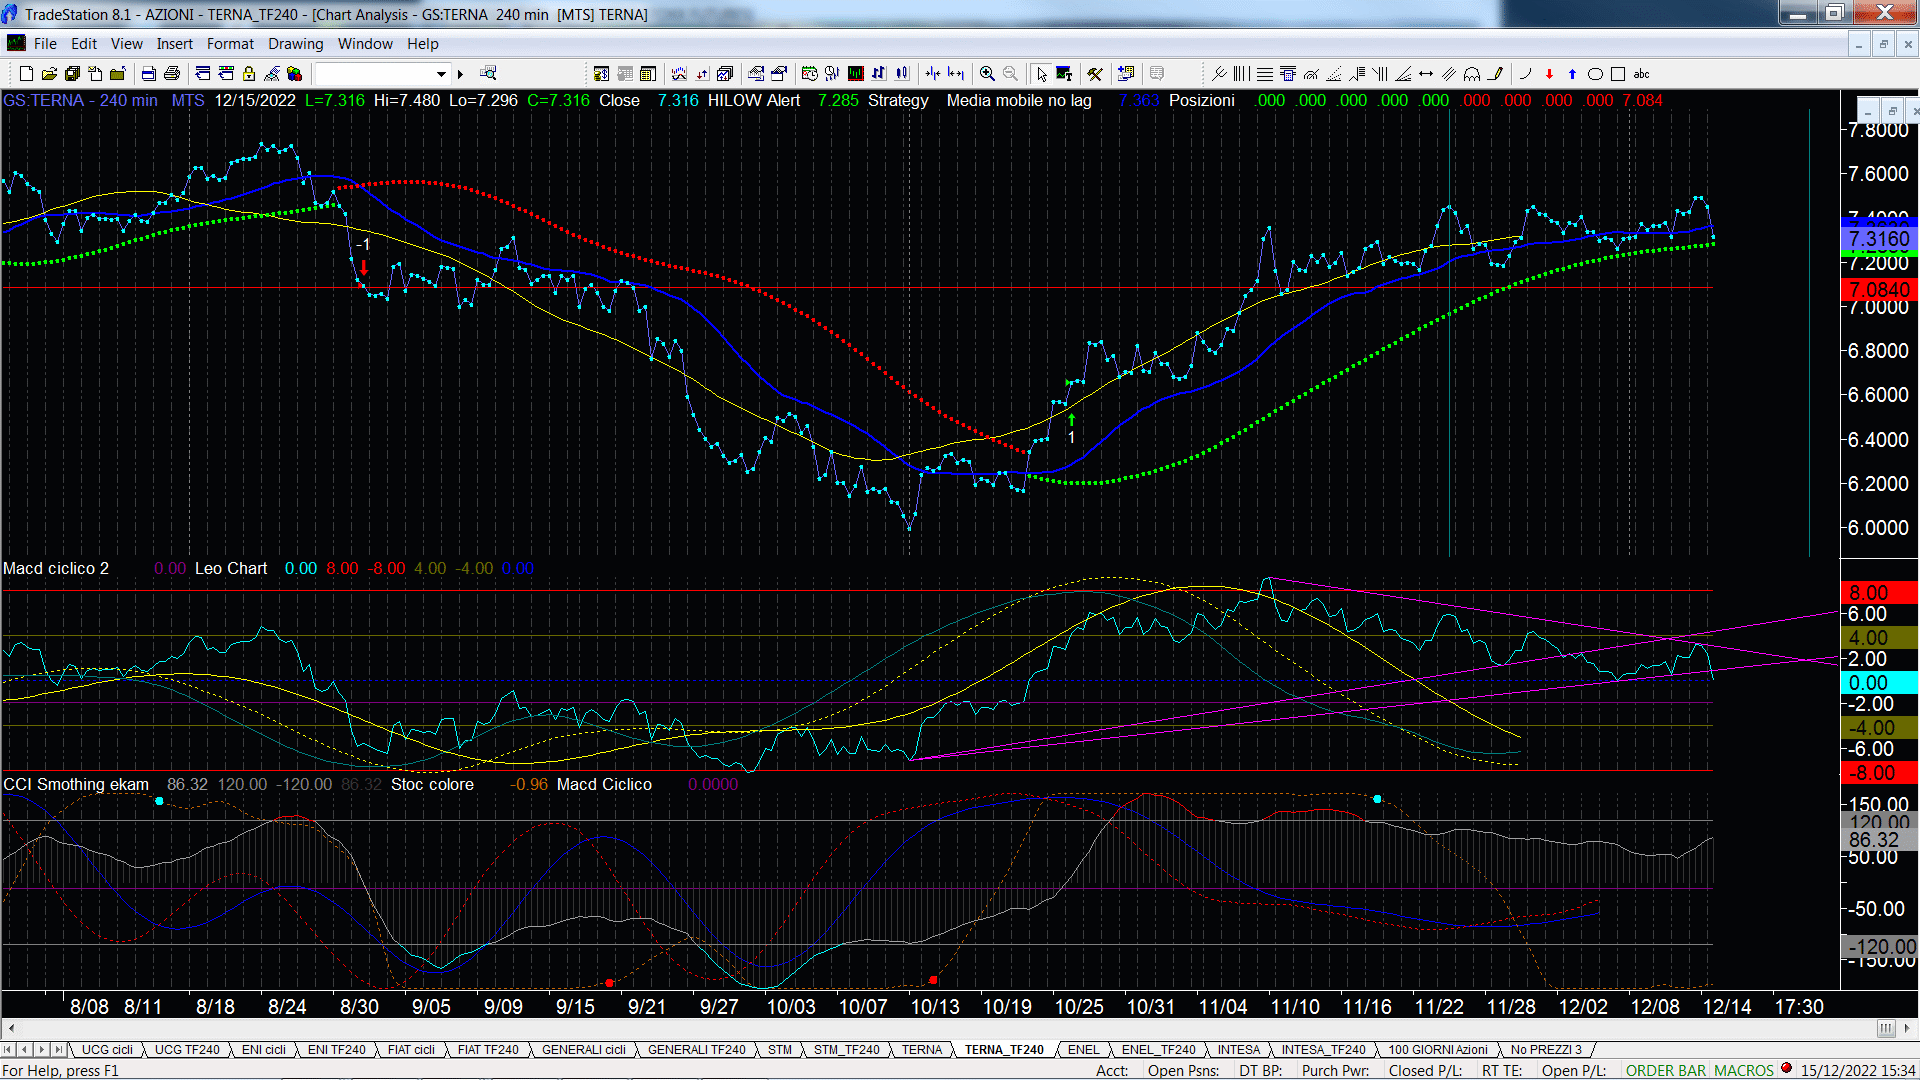Image resolution: width=1920 pixels, height=1080 pixels.
Task: Open the Edit menu
Action: tap(84, 44)
